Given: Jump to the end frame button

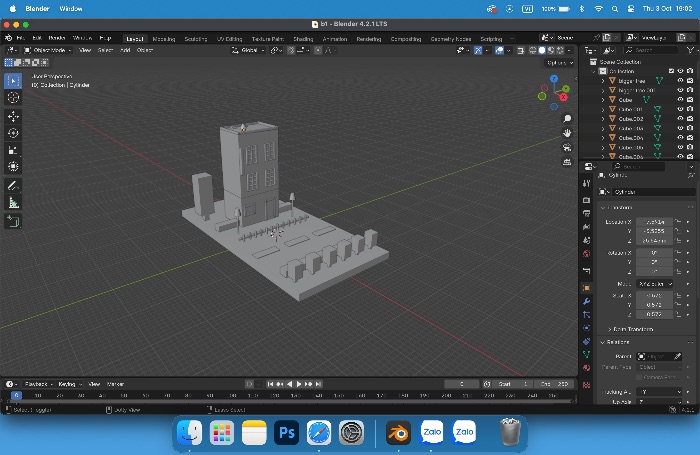Looking at the screenshot, I should click(x=318, y=384).
